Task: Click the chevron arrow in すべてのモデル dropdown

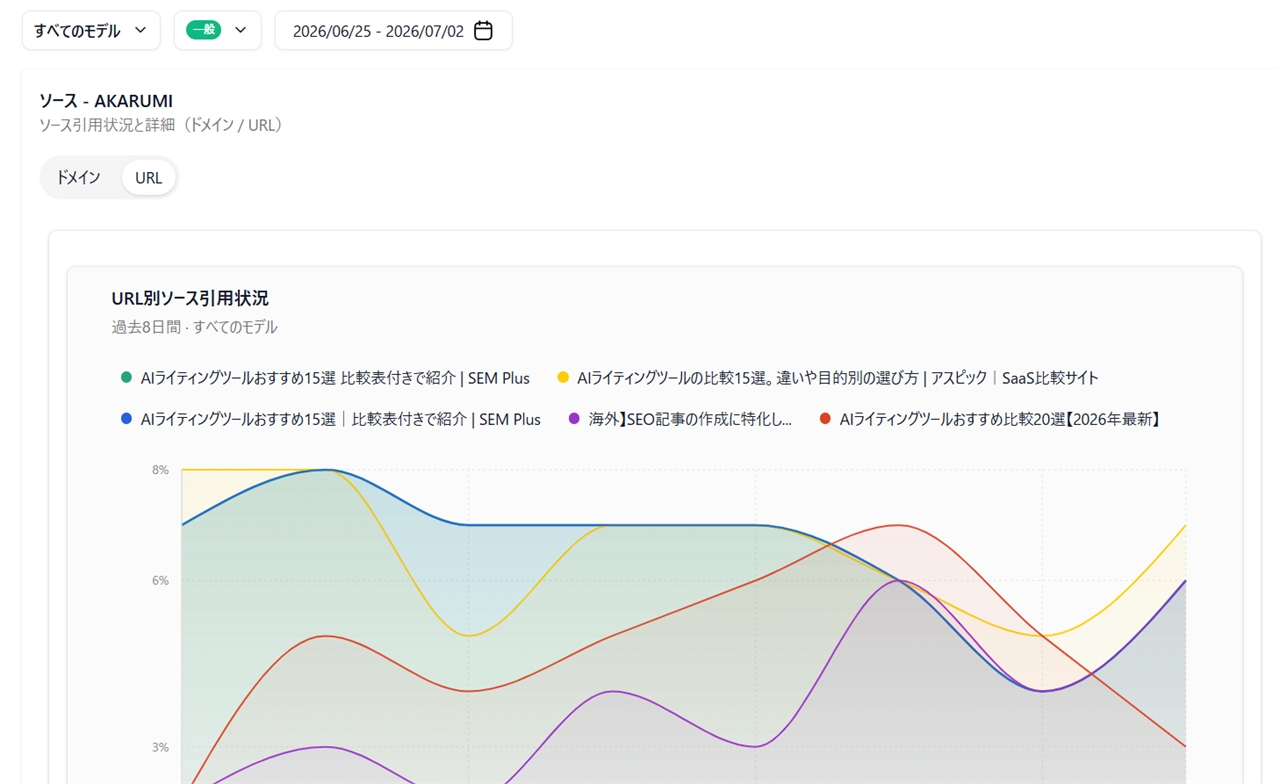Action: tap(140, 30)
